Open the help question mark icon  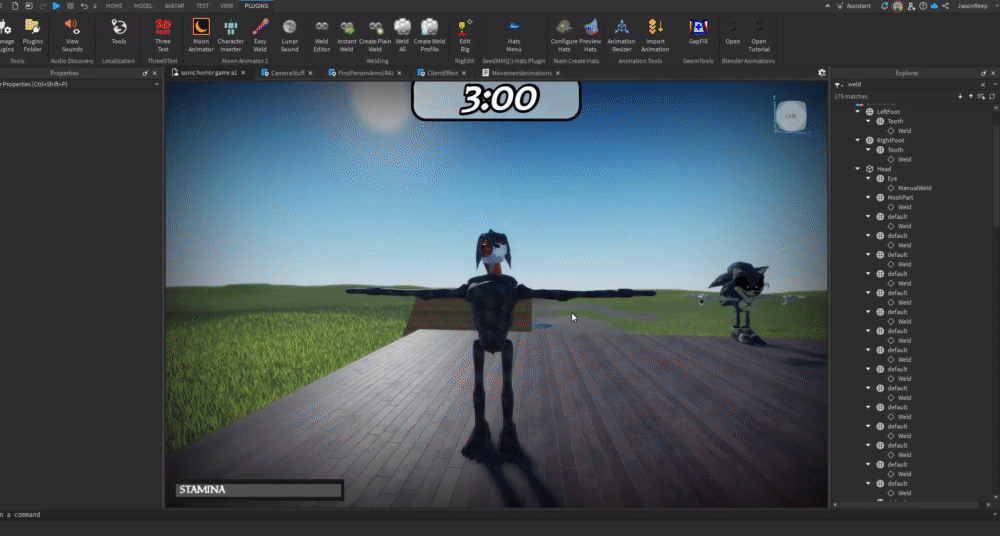[923, 6]
